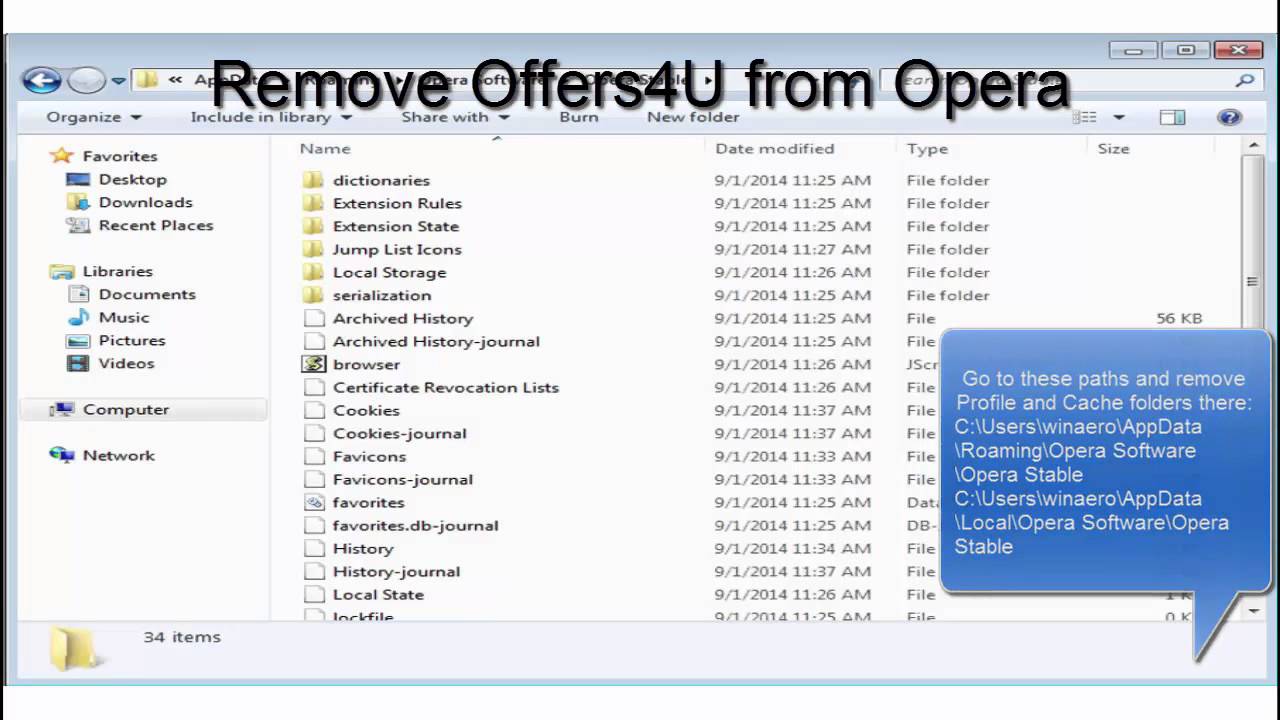Viewport: 1280px width, 720px height.
Task: Click the search magnifier icon
Action: coord(1245,81)
